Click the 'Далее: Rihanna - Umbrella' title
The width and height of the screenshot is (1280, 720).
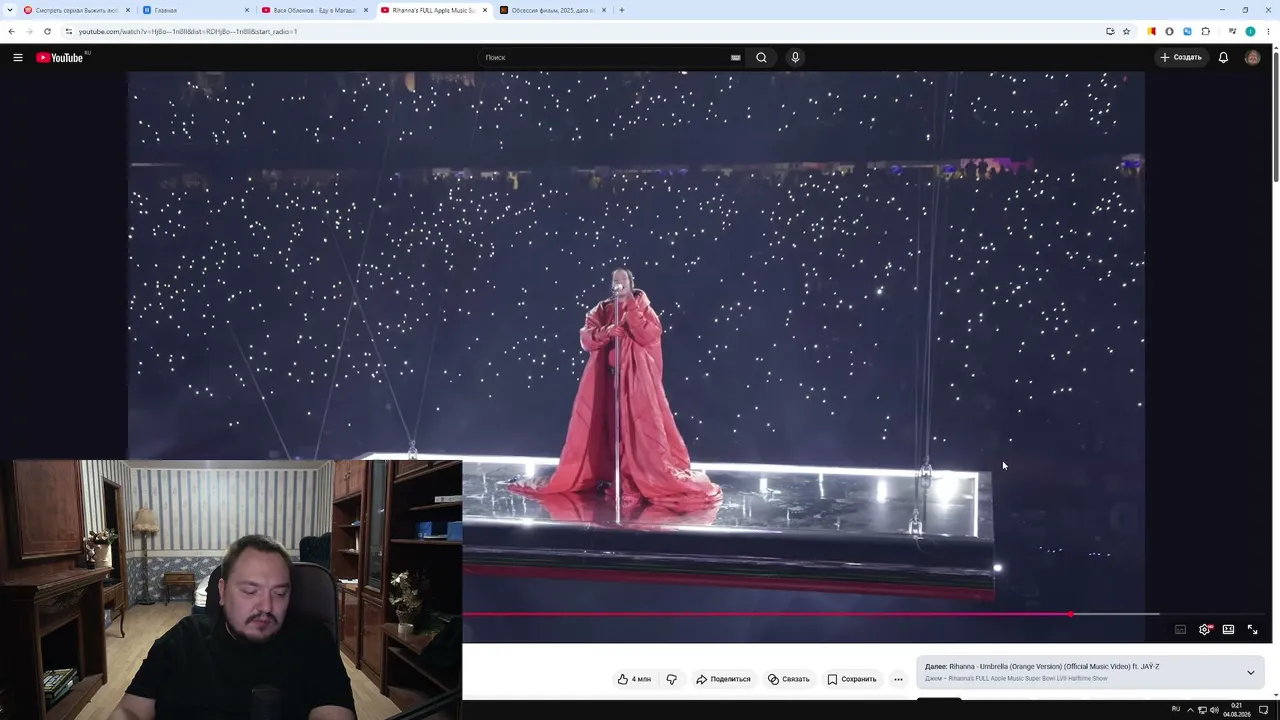pos(1042,667)
